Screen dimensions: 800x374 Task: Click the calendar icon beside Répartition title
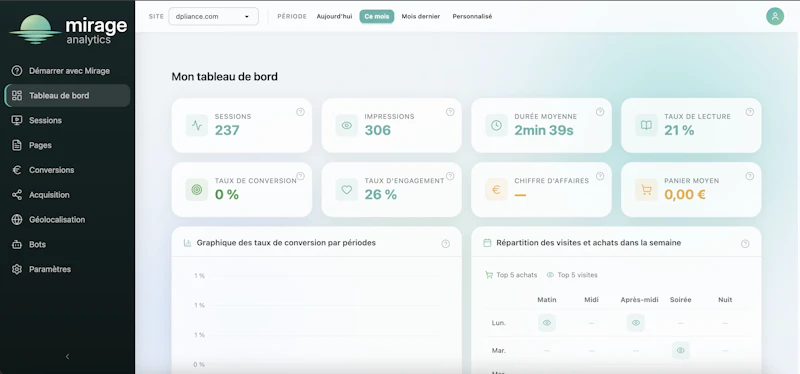(487, 243)
